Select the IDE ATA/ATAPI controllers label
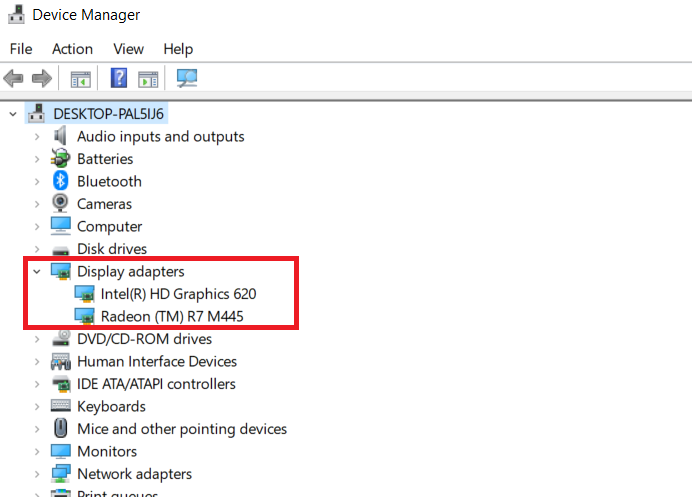692x497 pixels. tap(156, 384)
